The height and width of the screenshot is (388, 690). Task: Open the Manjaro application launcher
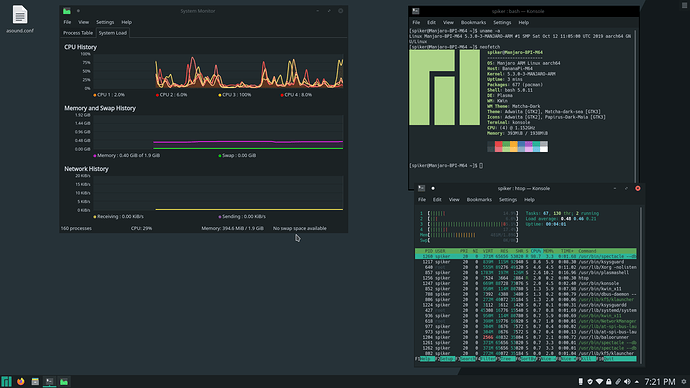tap(6, 381)
